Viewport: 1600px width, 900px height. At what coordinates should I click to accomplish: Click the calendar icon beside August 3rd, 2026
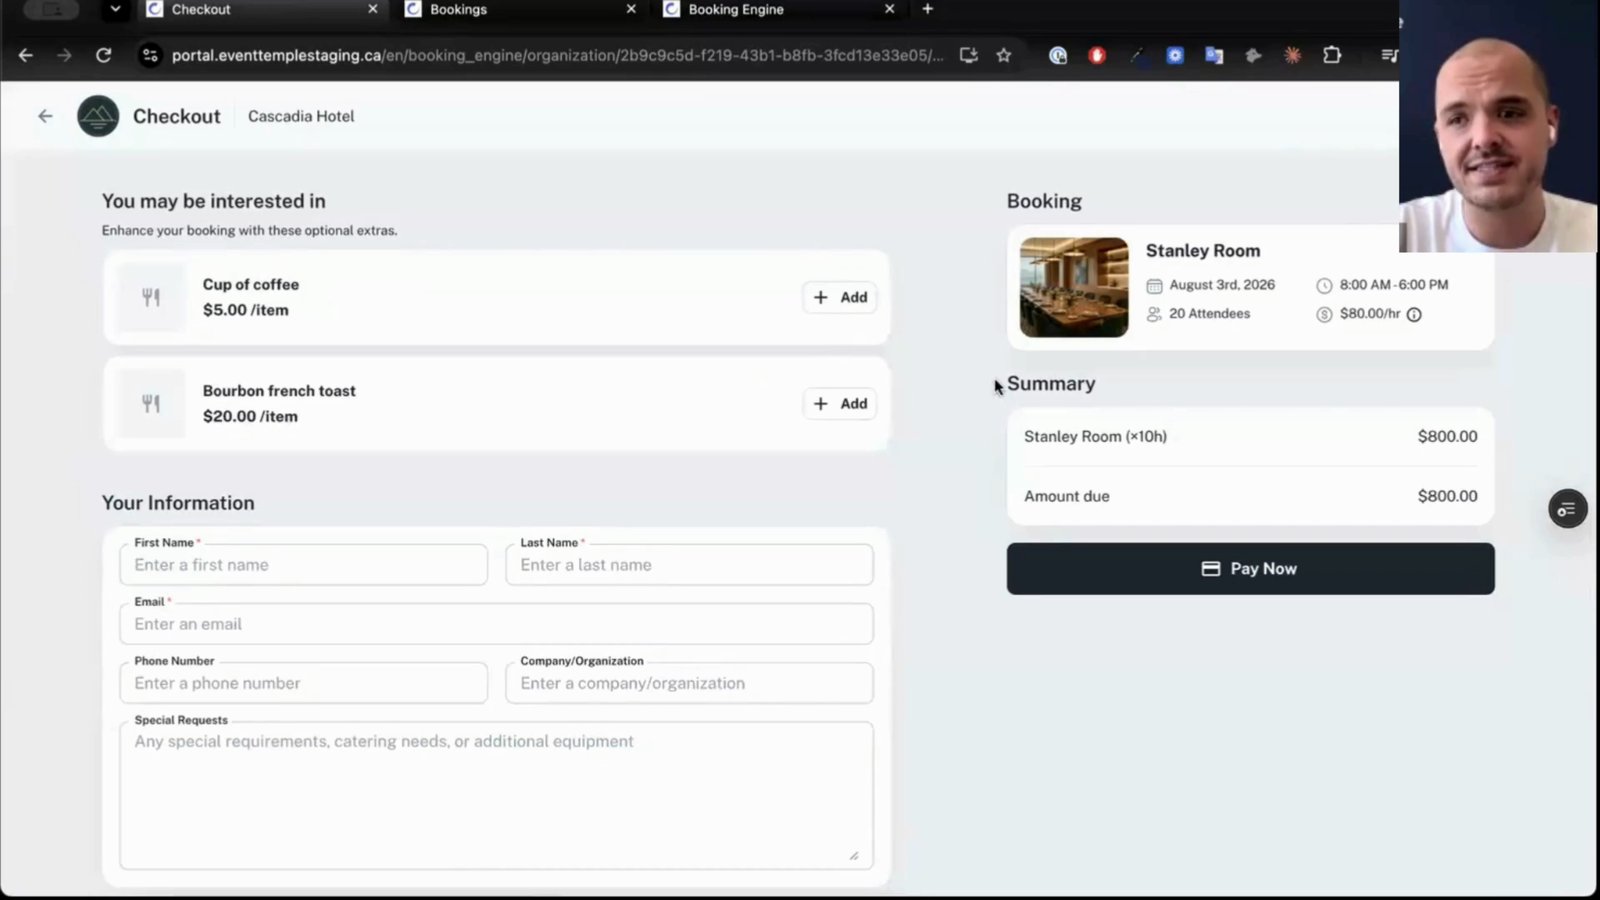[x=1154, y=285]
